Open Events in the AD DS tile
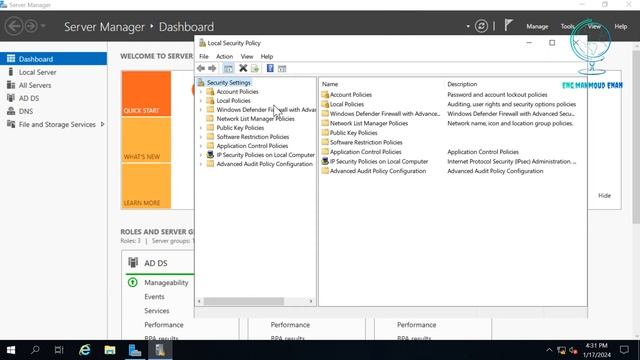Viewport: 640px width, 360px height. tap(154, 297)
